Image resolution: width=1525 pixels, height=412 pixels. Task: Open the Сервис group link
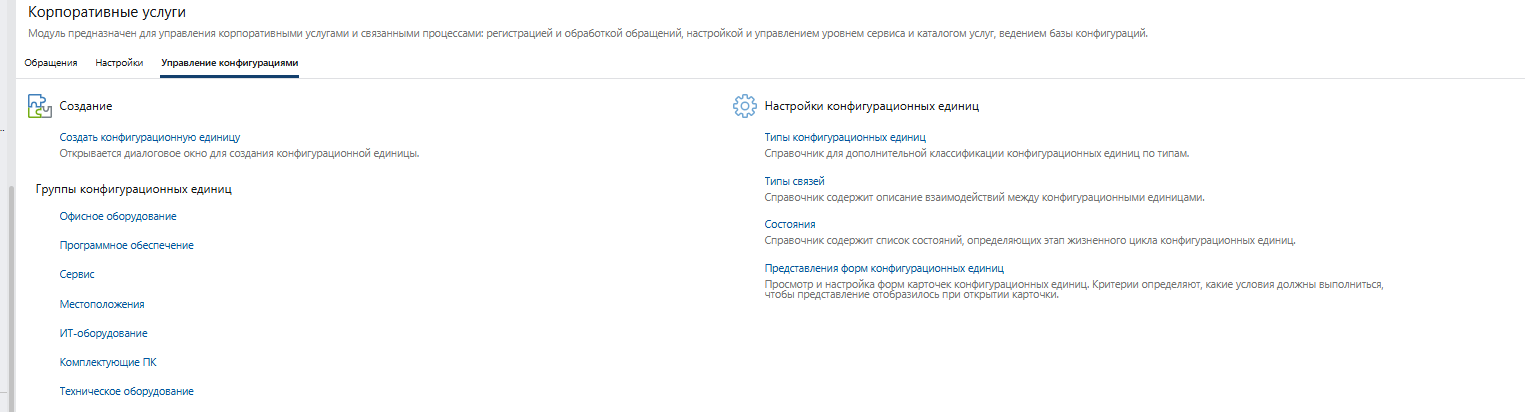(77, 274)
